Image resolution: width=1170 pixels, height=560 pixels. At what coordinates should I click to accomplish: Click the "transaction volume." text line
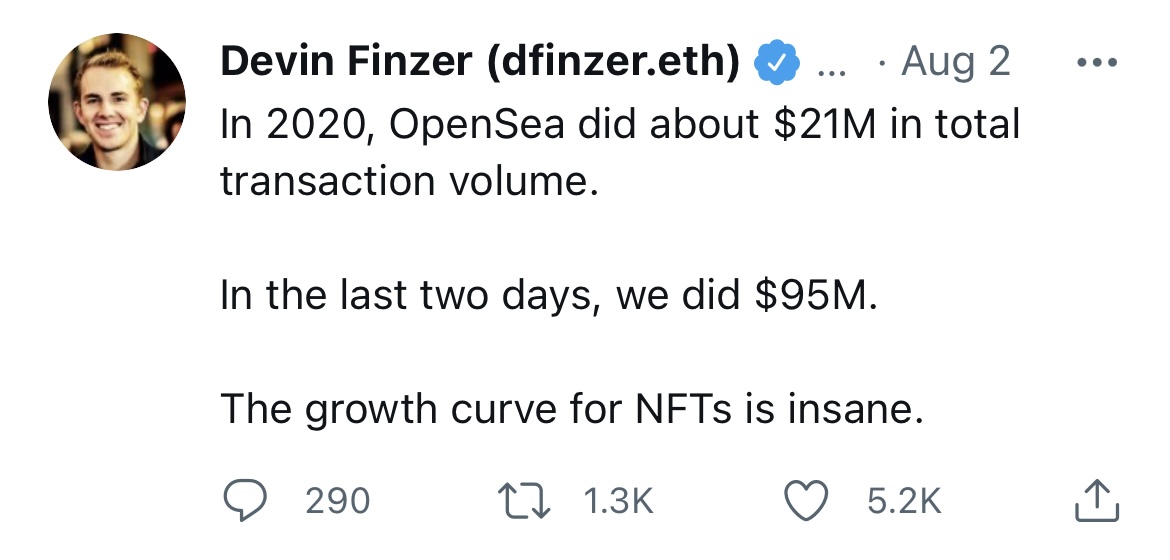click(410, 181)
